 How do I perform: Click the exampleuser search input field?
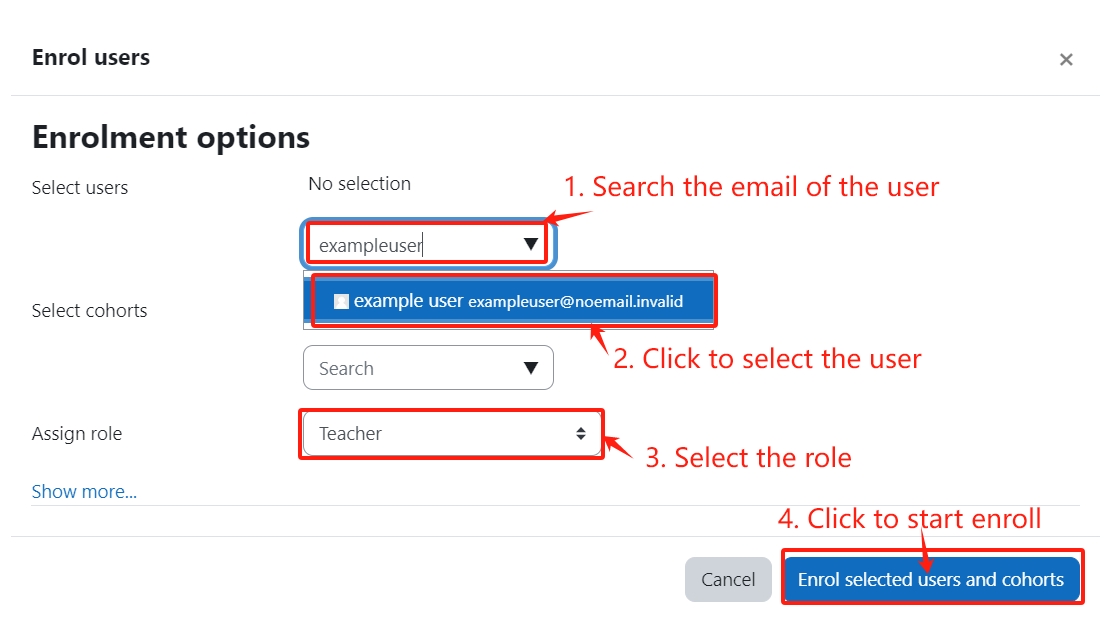[x=400, y=243]
